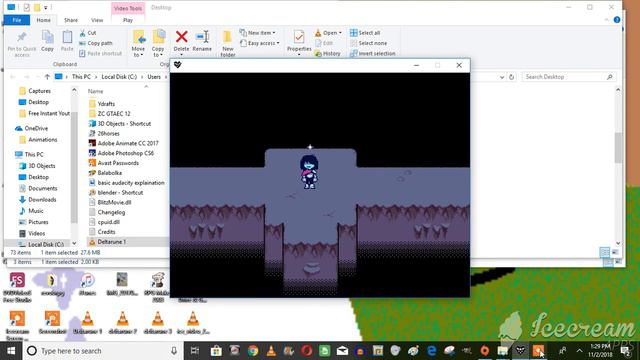Click the Task View taskbar icon

click(x=195, y=351)
